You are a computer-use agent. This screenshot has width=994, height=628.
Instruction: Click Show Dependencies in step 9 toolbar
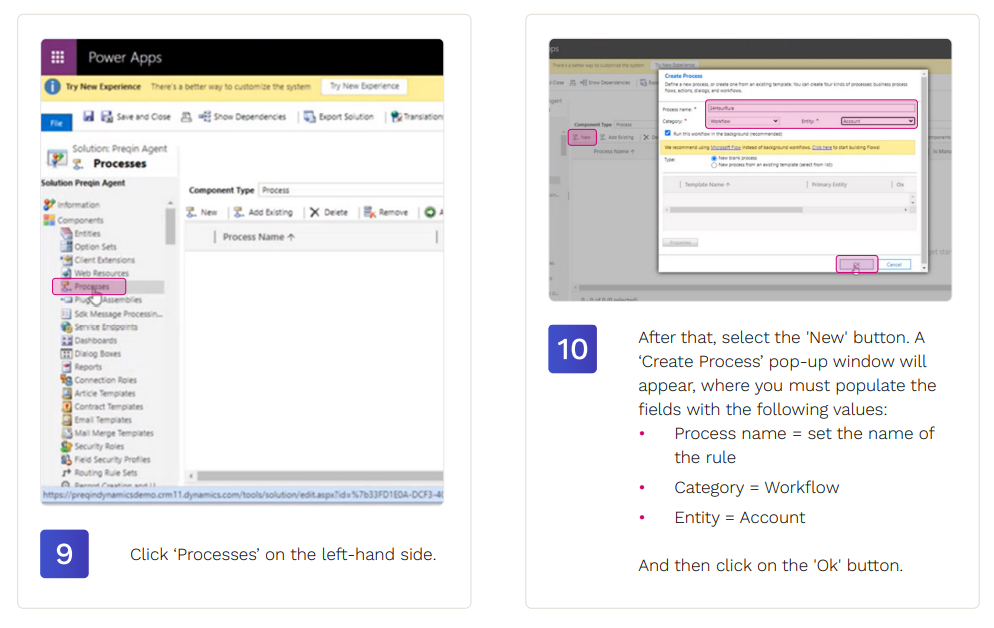coord(243,117)
